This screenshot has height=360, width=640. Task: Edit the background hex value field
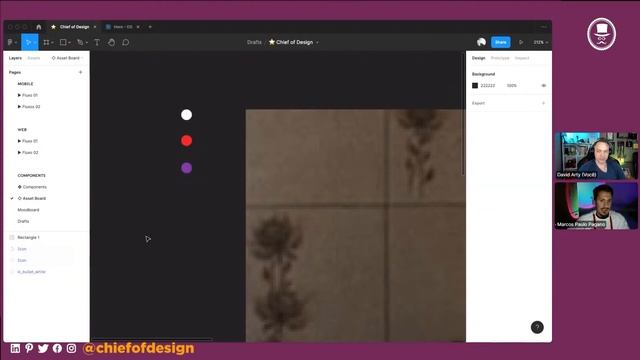(488, 86)
